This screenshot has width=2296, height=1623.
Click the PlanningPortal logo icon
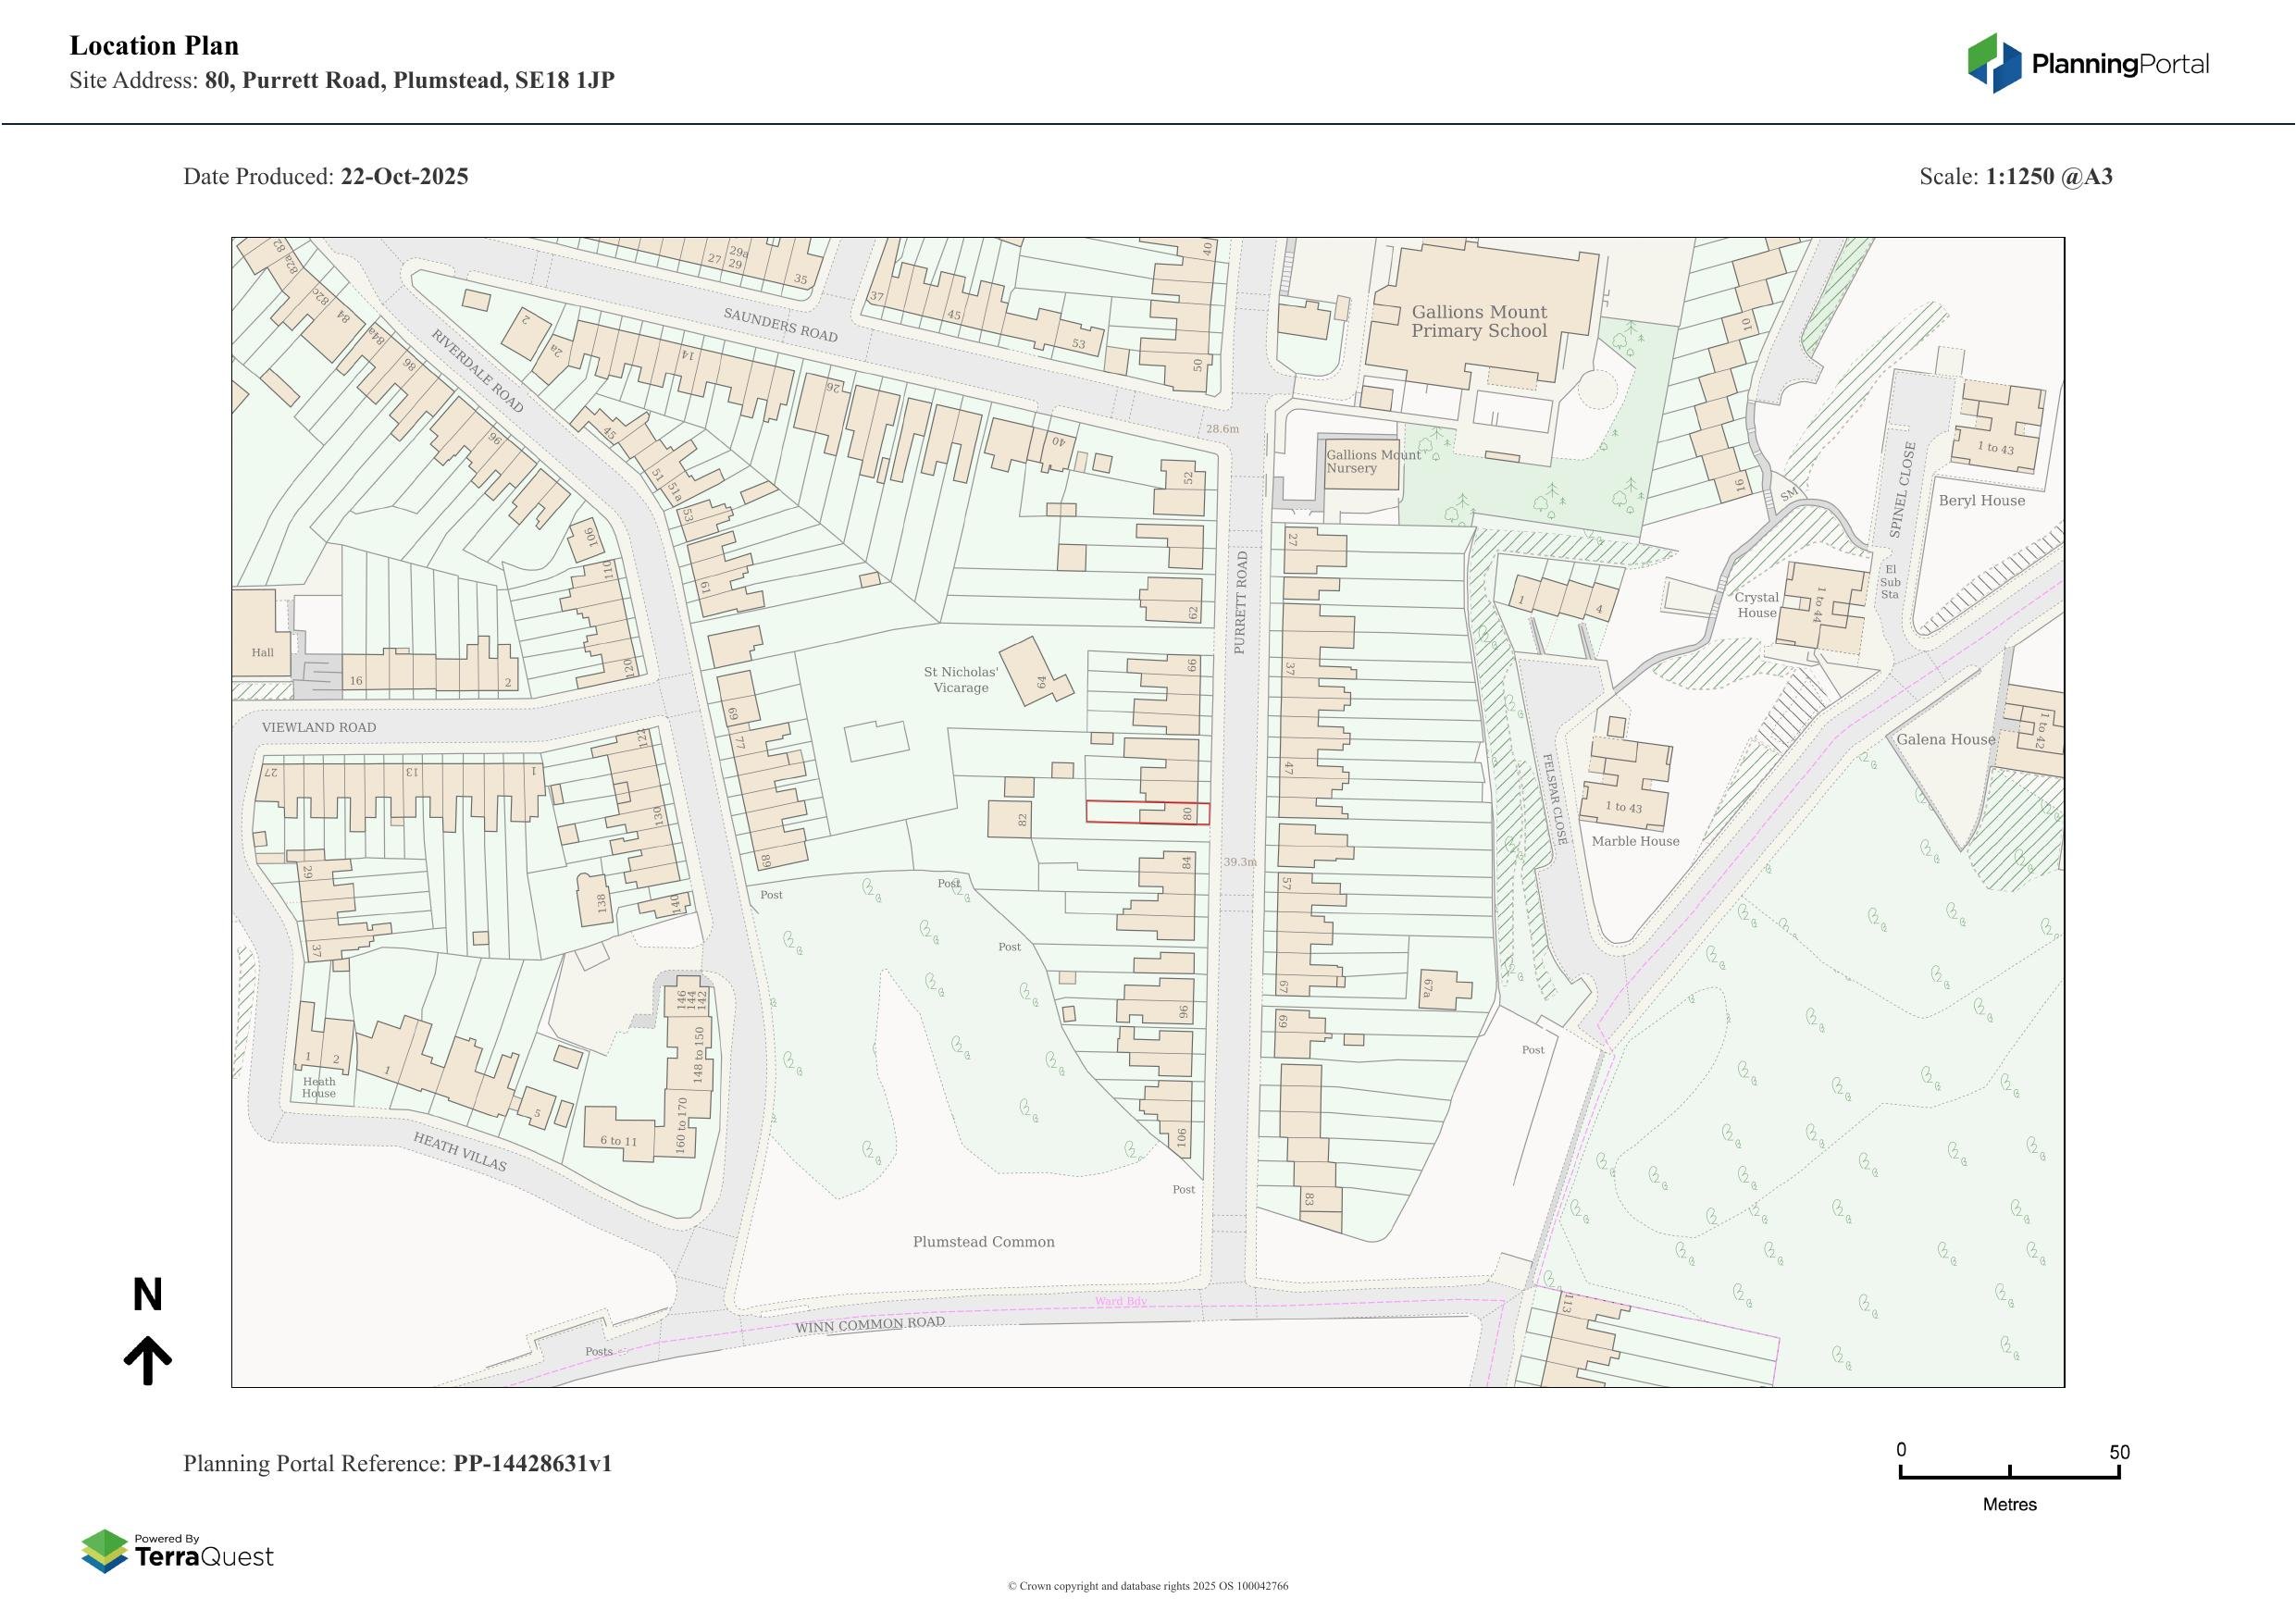tap(1994, 63)
